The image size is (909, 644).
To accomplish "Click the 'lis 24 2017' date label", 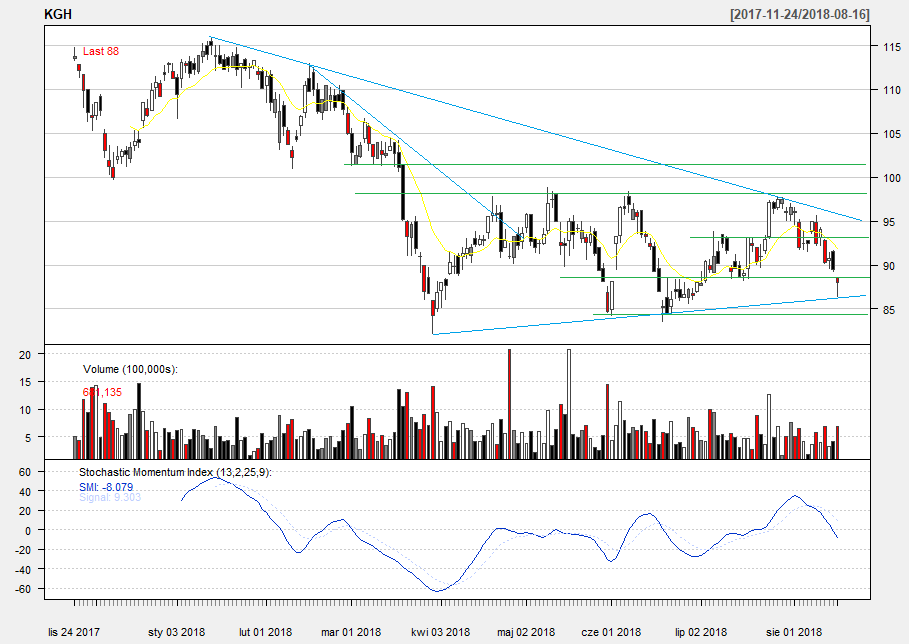I will pos(74,632).
